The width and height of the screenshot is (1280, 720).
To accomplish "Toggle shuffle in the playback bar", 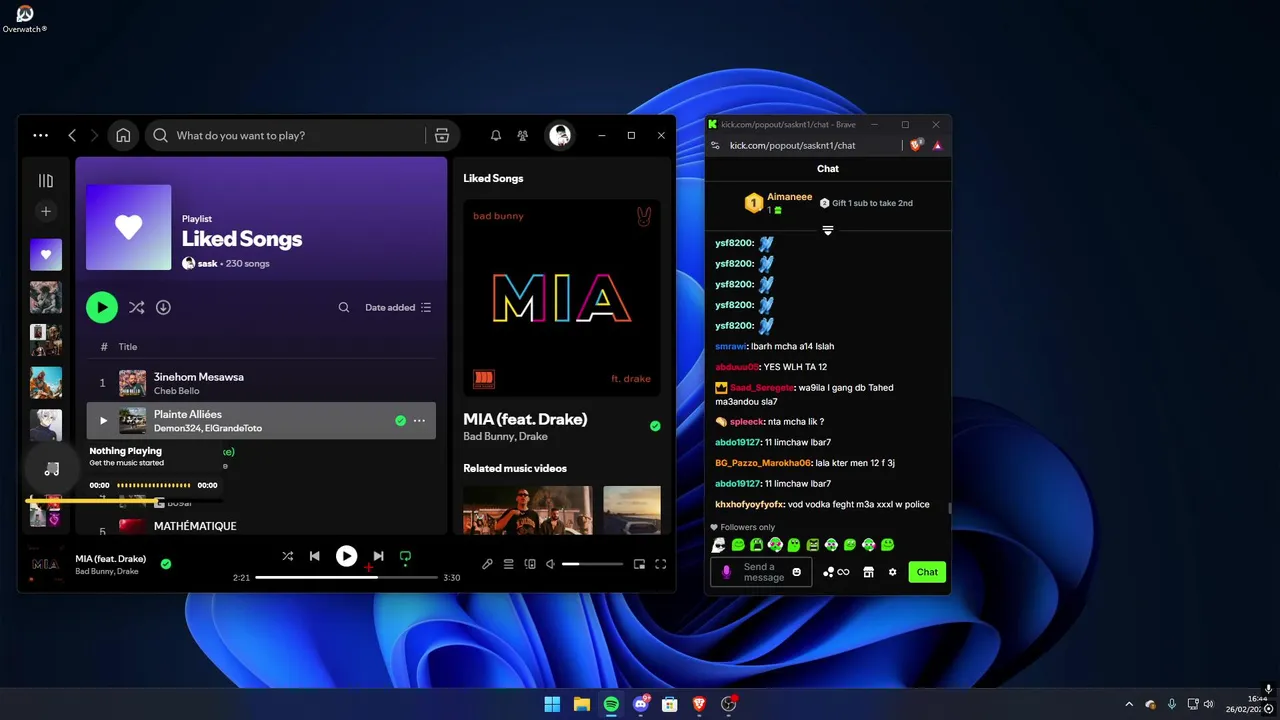I will pyautogui.click(x=287, y=556).
